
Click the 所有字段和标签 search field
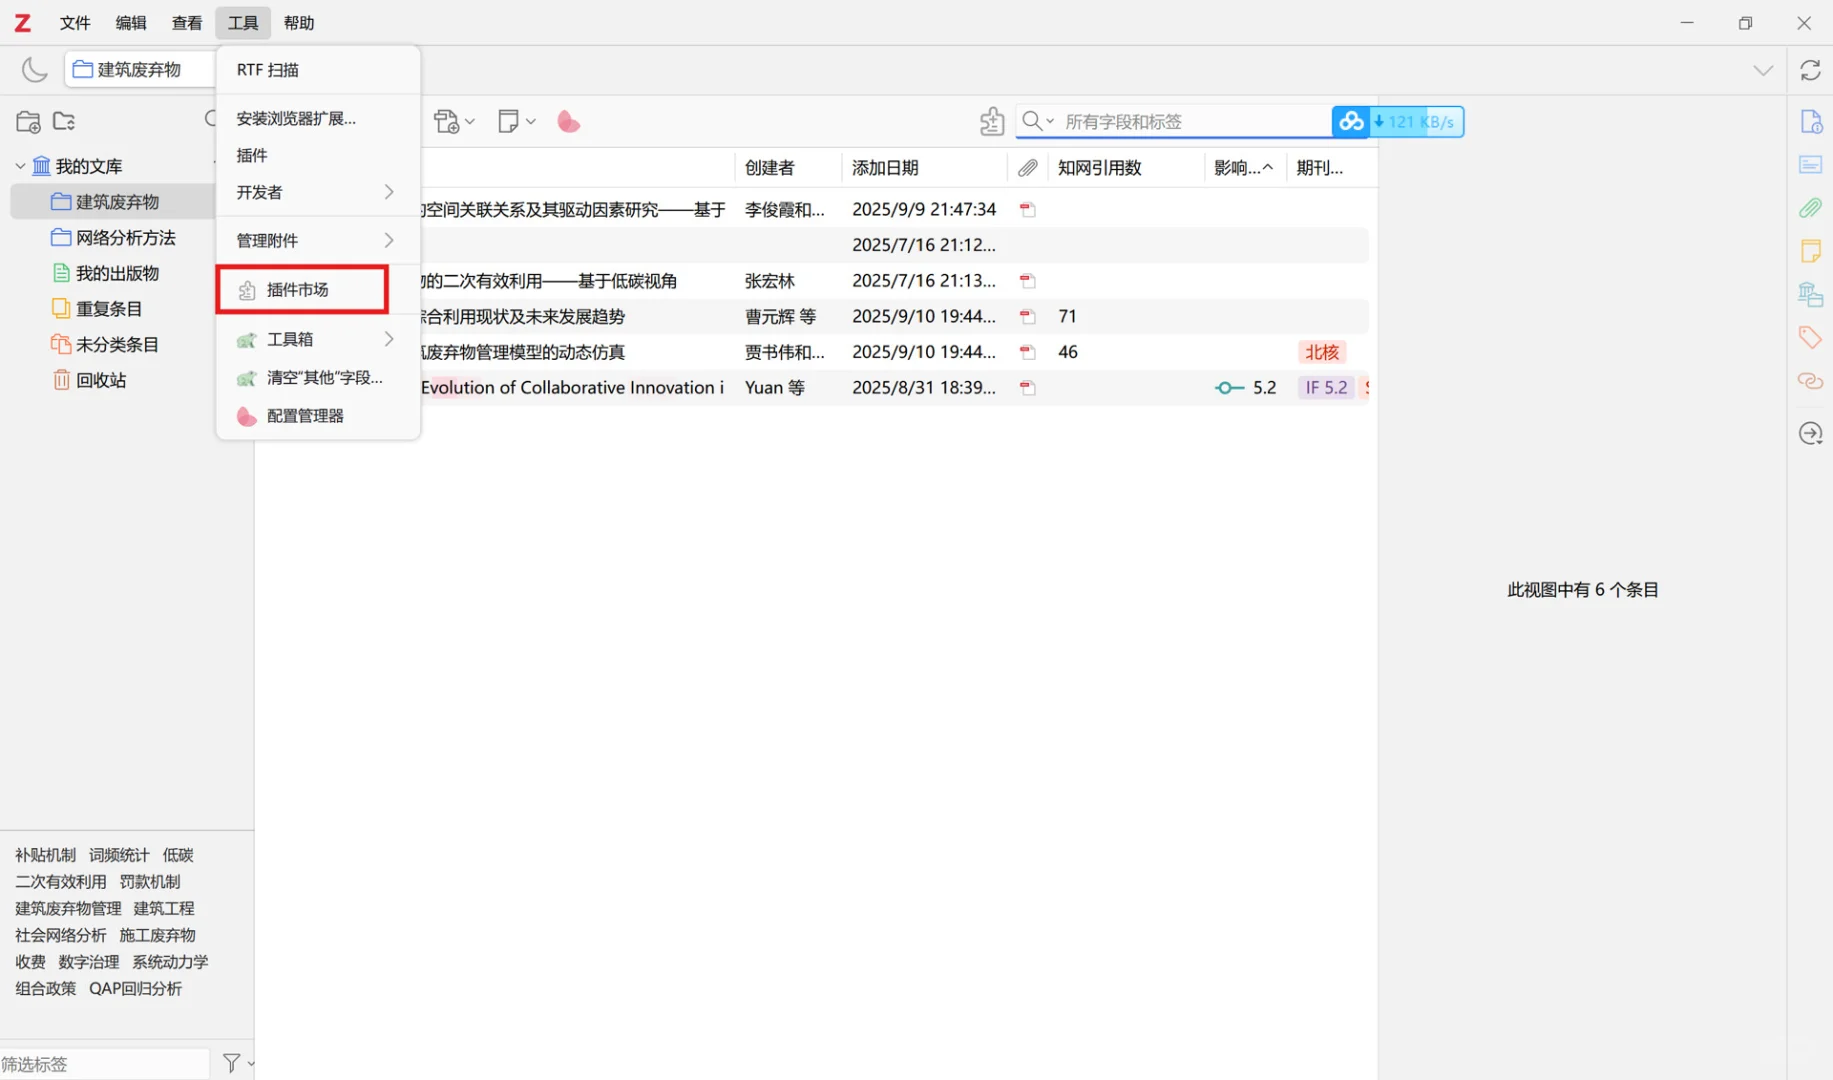1150,120
